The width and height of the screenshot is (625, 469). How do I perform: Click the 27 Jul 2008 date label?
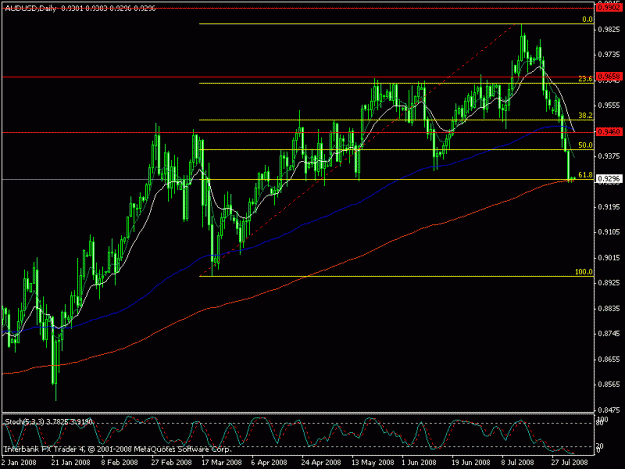[570, 462]
